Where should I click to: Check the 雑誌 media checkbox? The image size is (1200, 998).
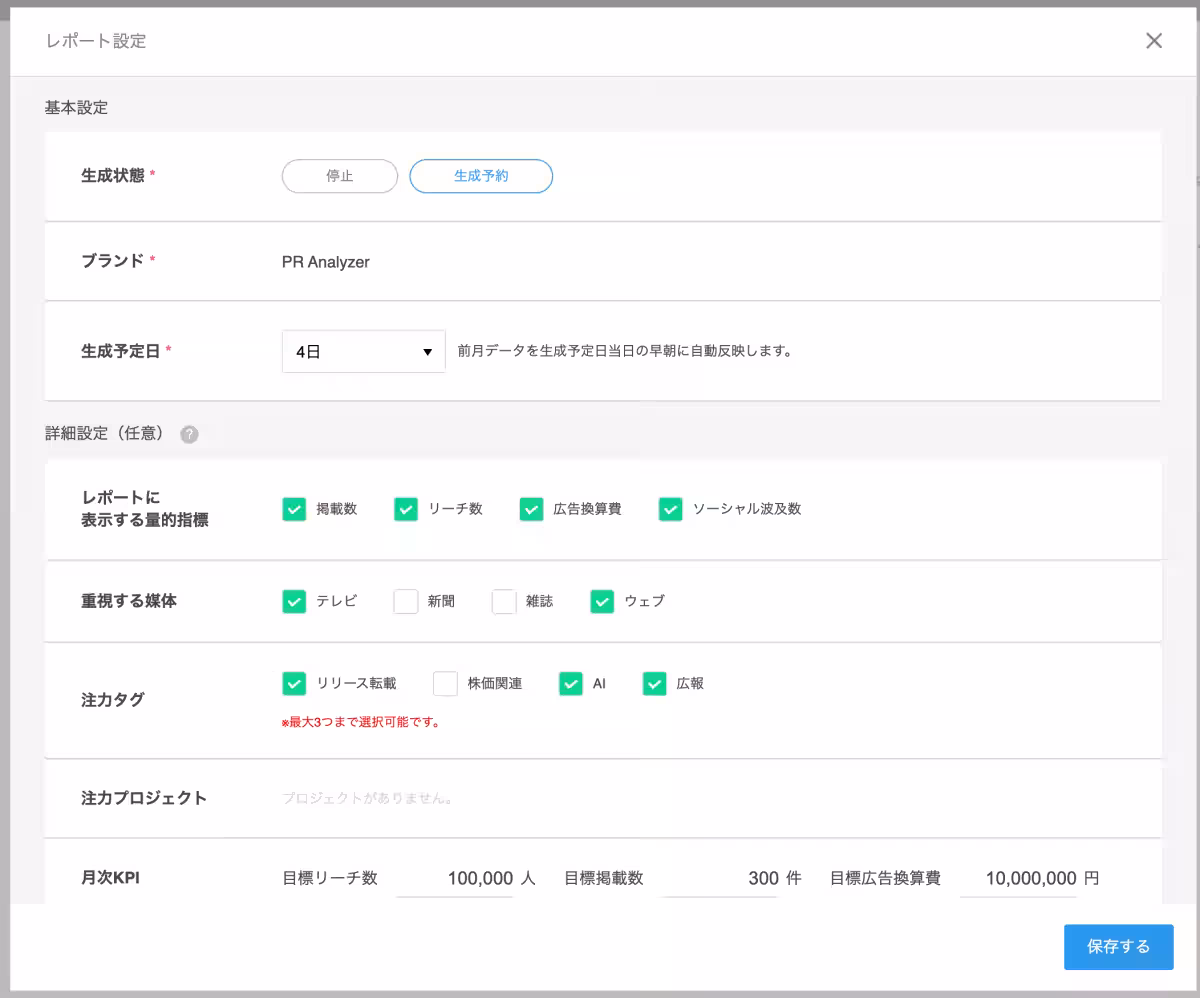(504, 601)
